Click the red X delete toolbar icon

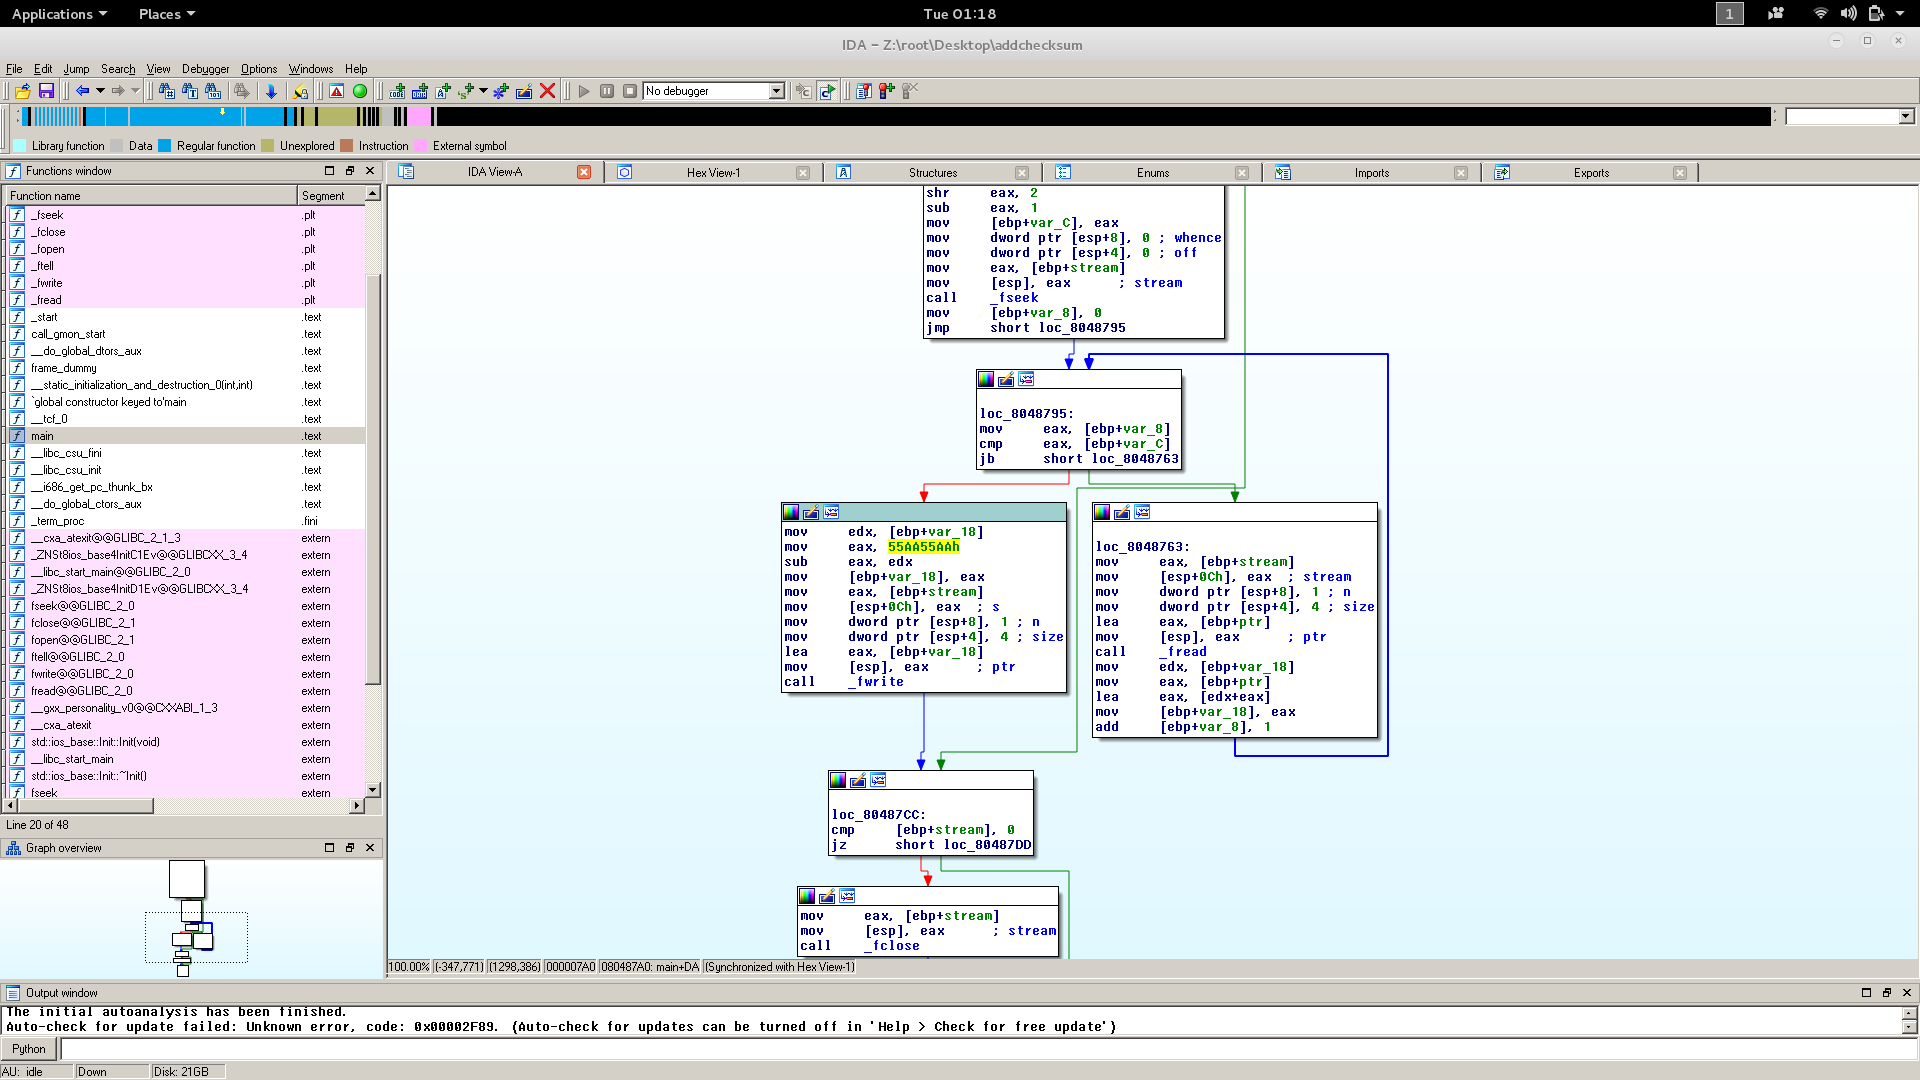point(547,91)
